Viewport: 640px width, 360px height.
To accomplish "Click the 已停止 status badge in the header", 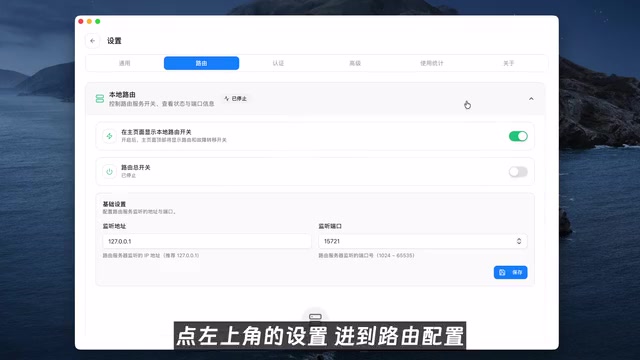I will [236, 99].
